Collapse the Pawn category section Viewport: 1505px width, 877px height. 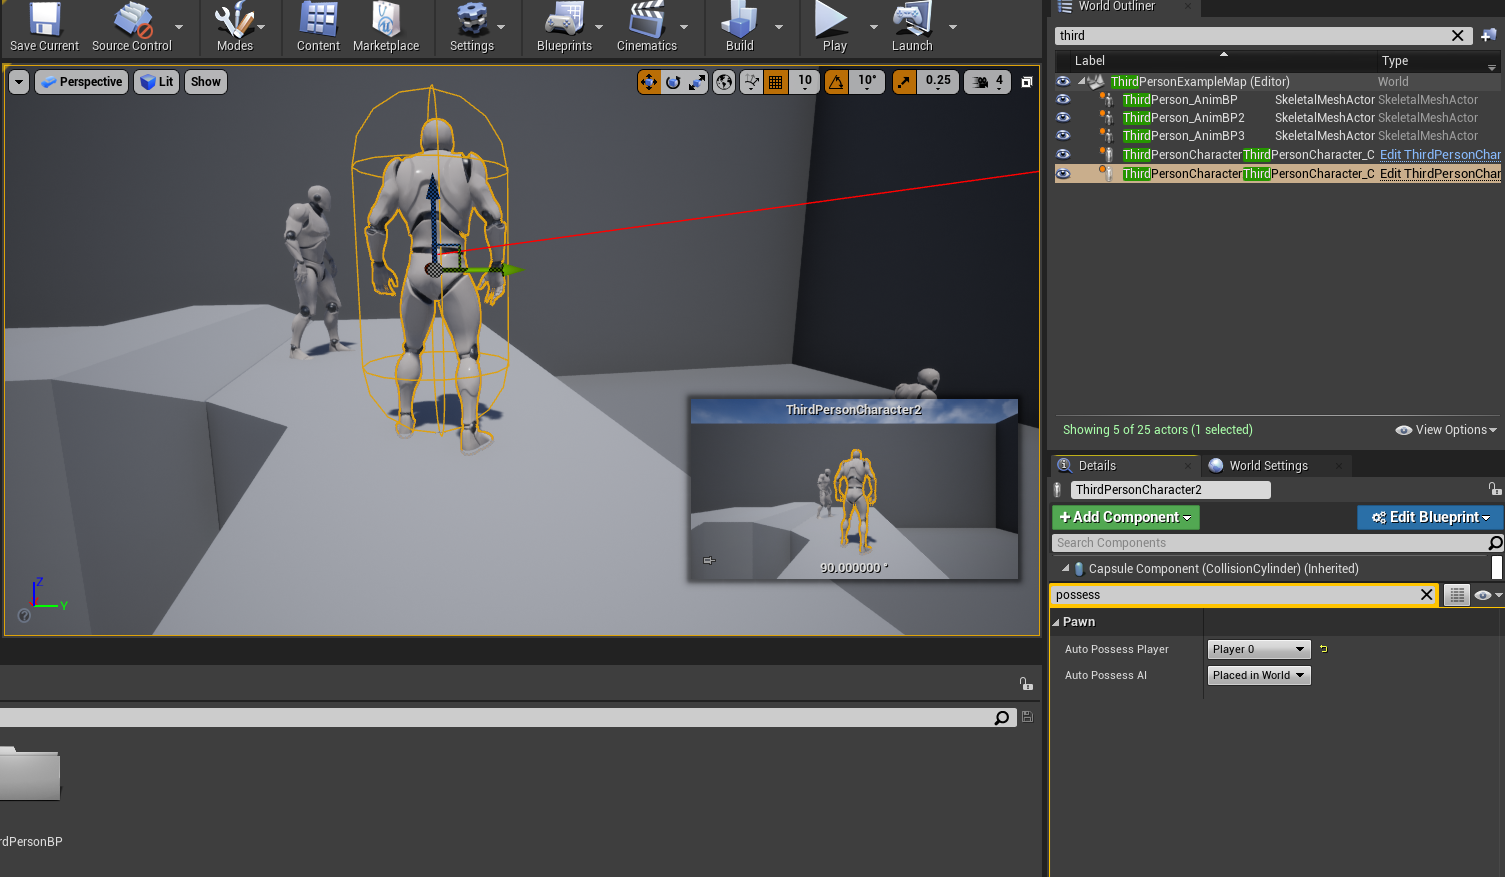pyautogui.click(x=1056, y=622)
